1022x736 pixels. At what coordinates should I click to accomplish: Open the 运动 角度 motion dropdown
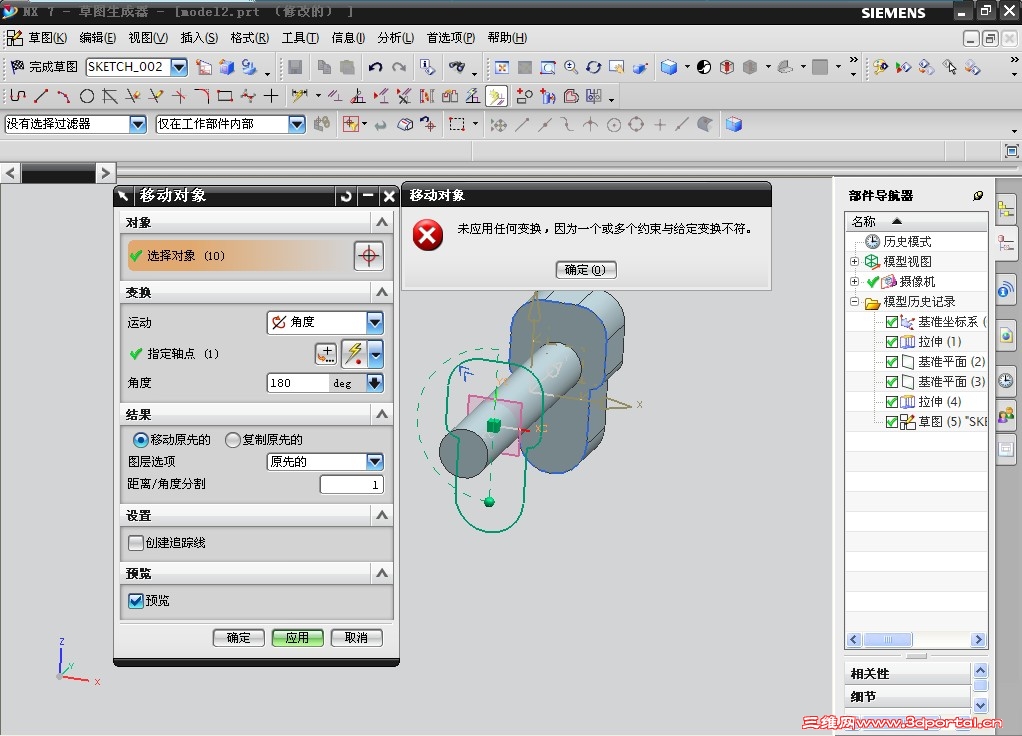tap(375, 322)
